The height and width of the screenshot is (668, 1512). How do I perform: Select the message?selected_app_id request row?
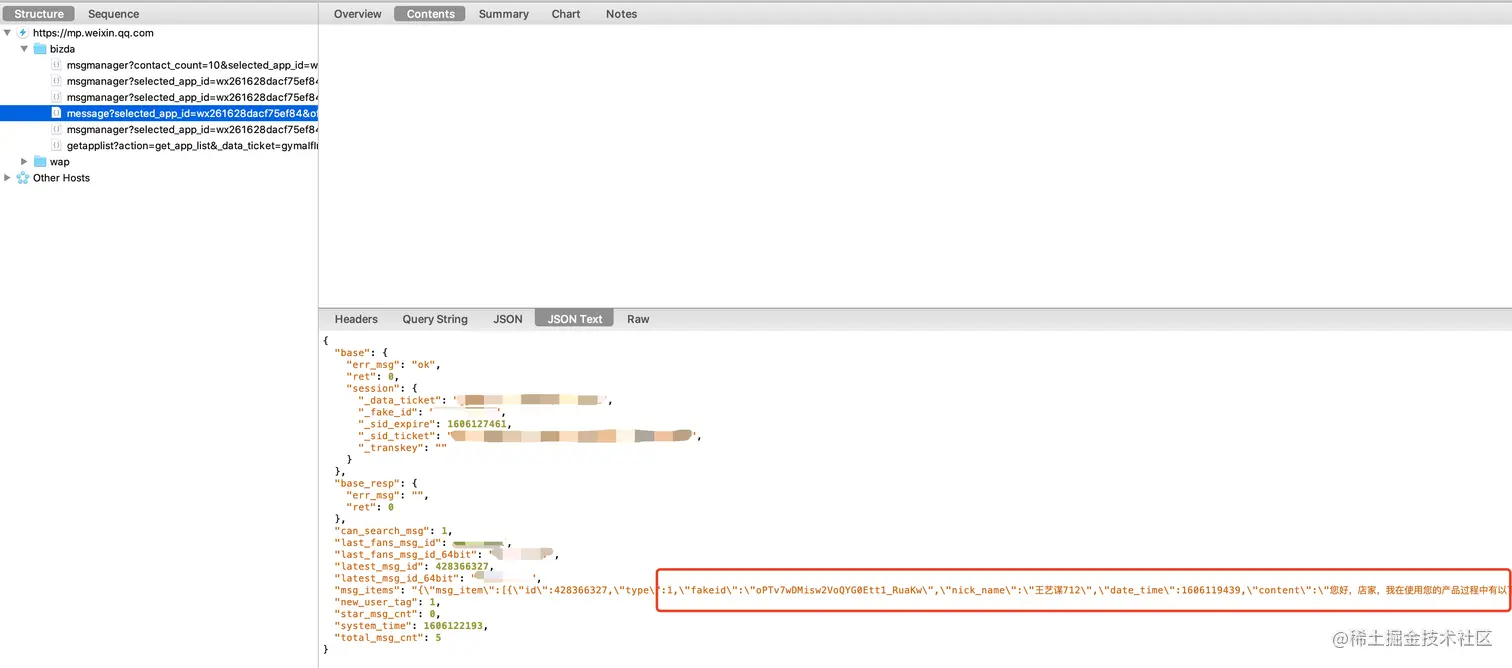[x=159, y=113]
